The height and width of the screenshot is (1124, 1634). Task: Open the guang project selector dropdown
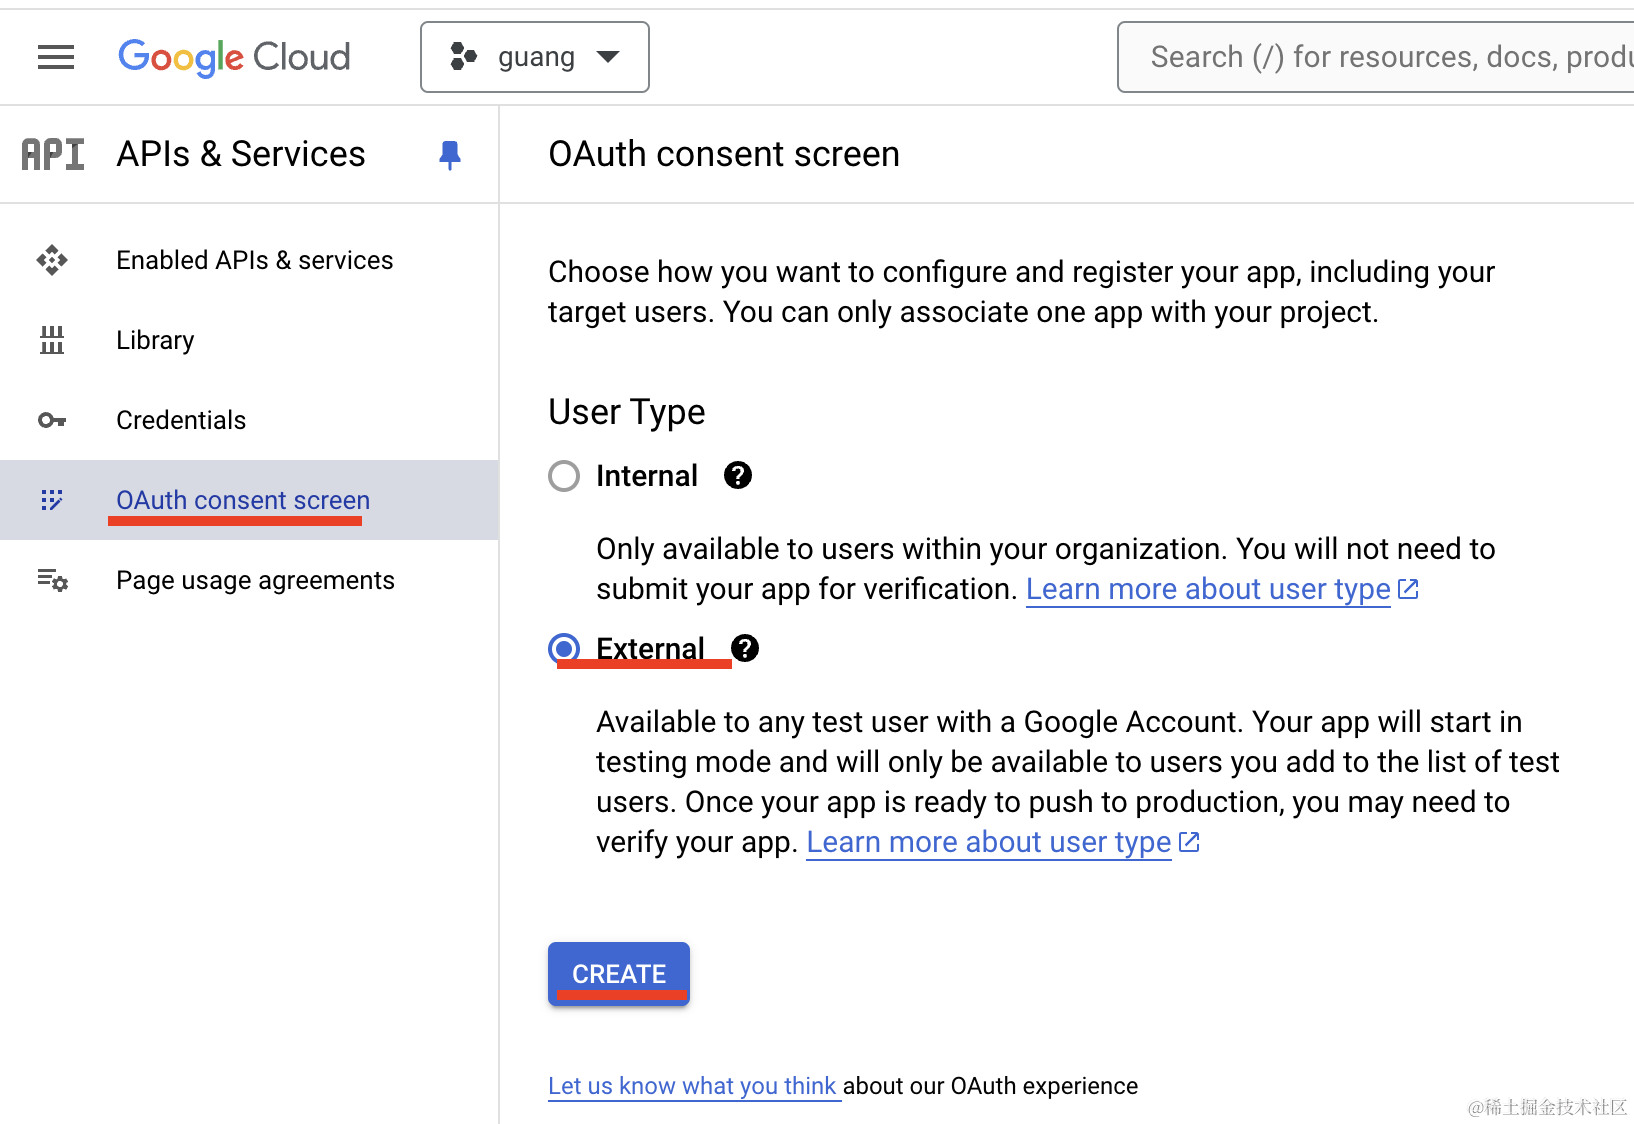[x=535, y=58]
